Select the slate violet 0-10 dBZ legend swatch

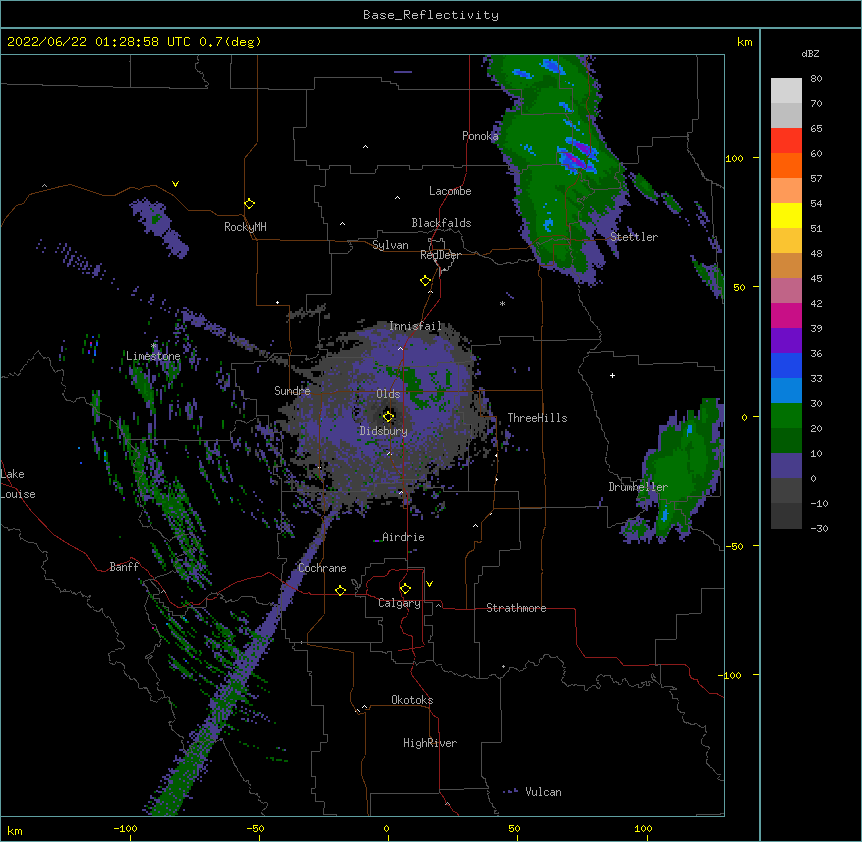pos(786,466)
